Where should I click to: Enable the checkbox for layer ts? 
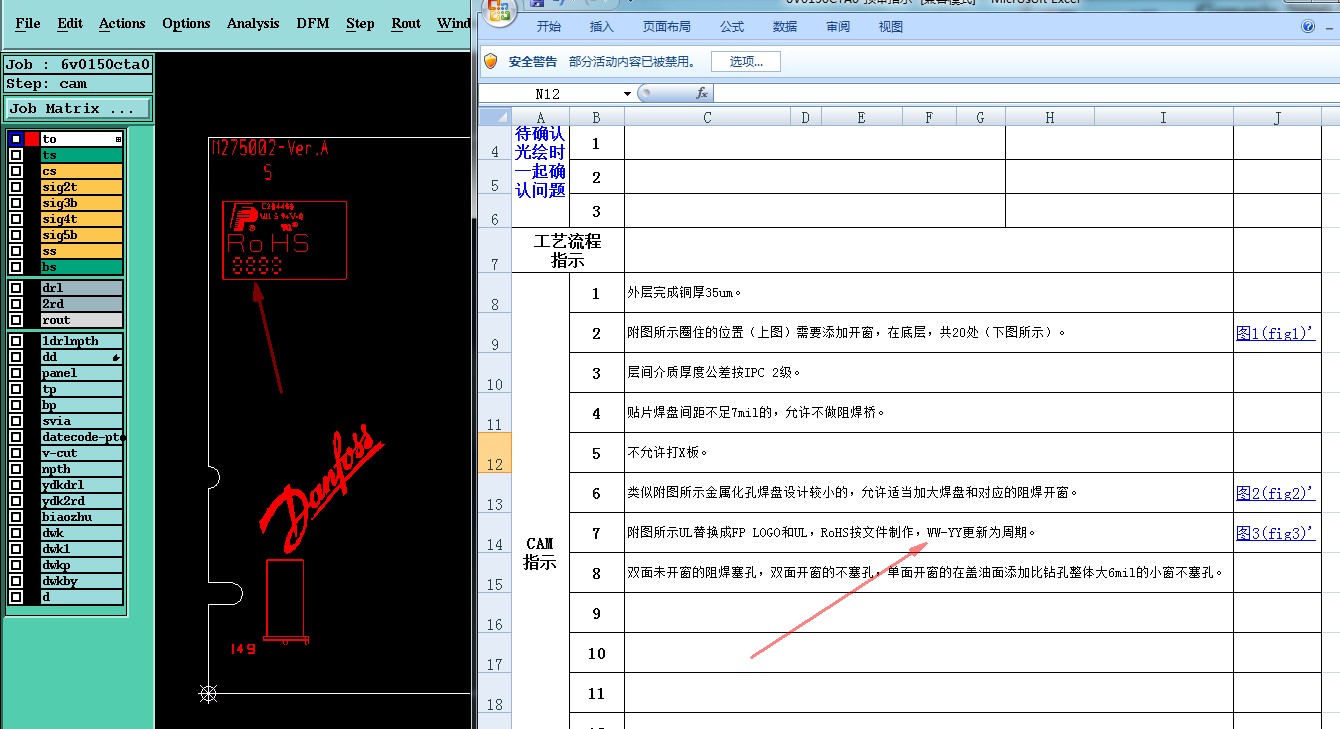16,155
